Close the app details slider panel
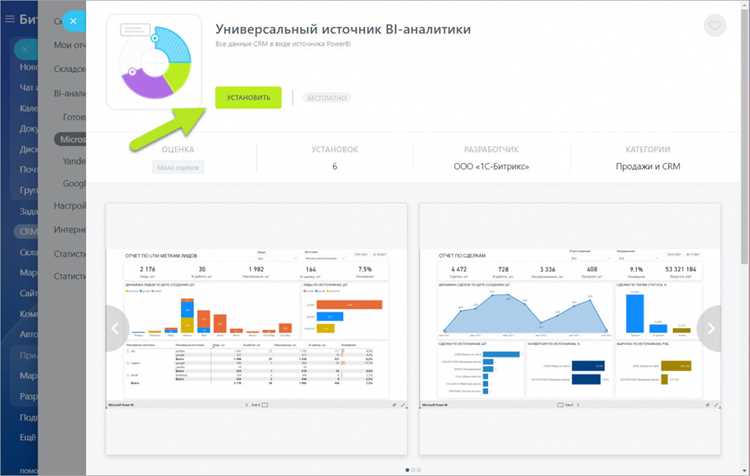 pos(73,21)
